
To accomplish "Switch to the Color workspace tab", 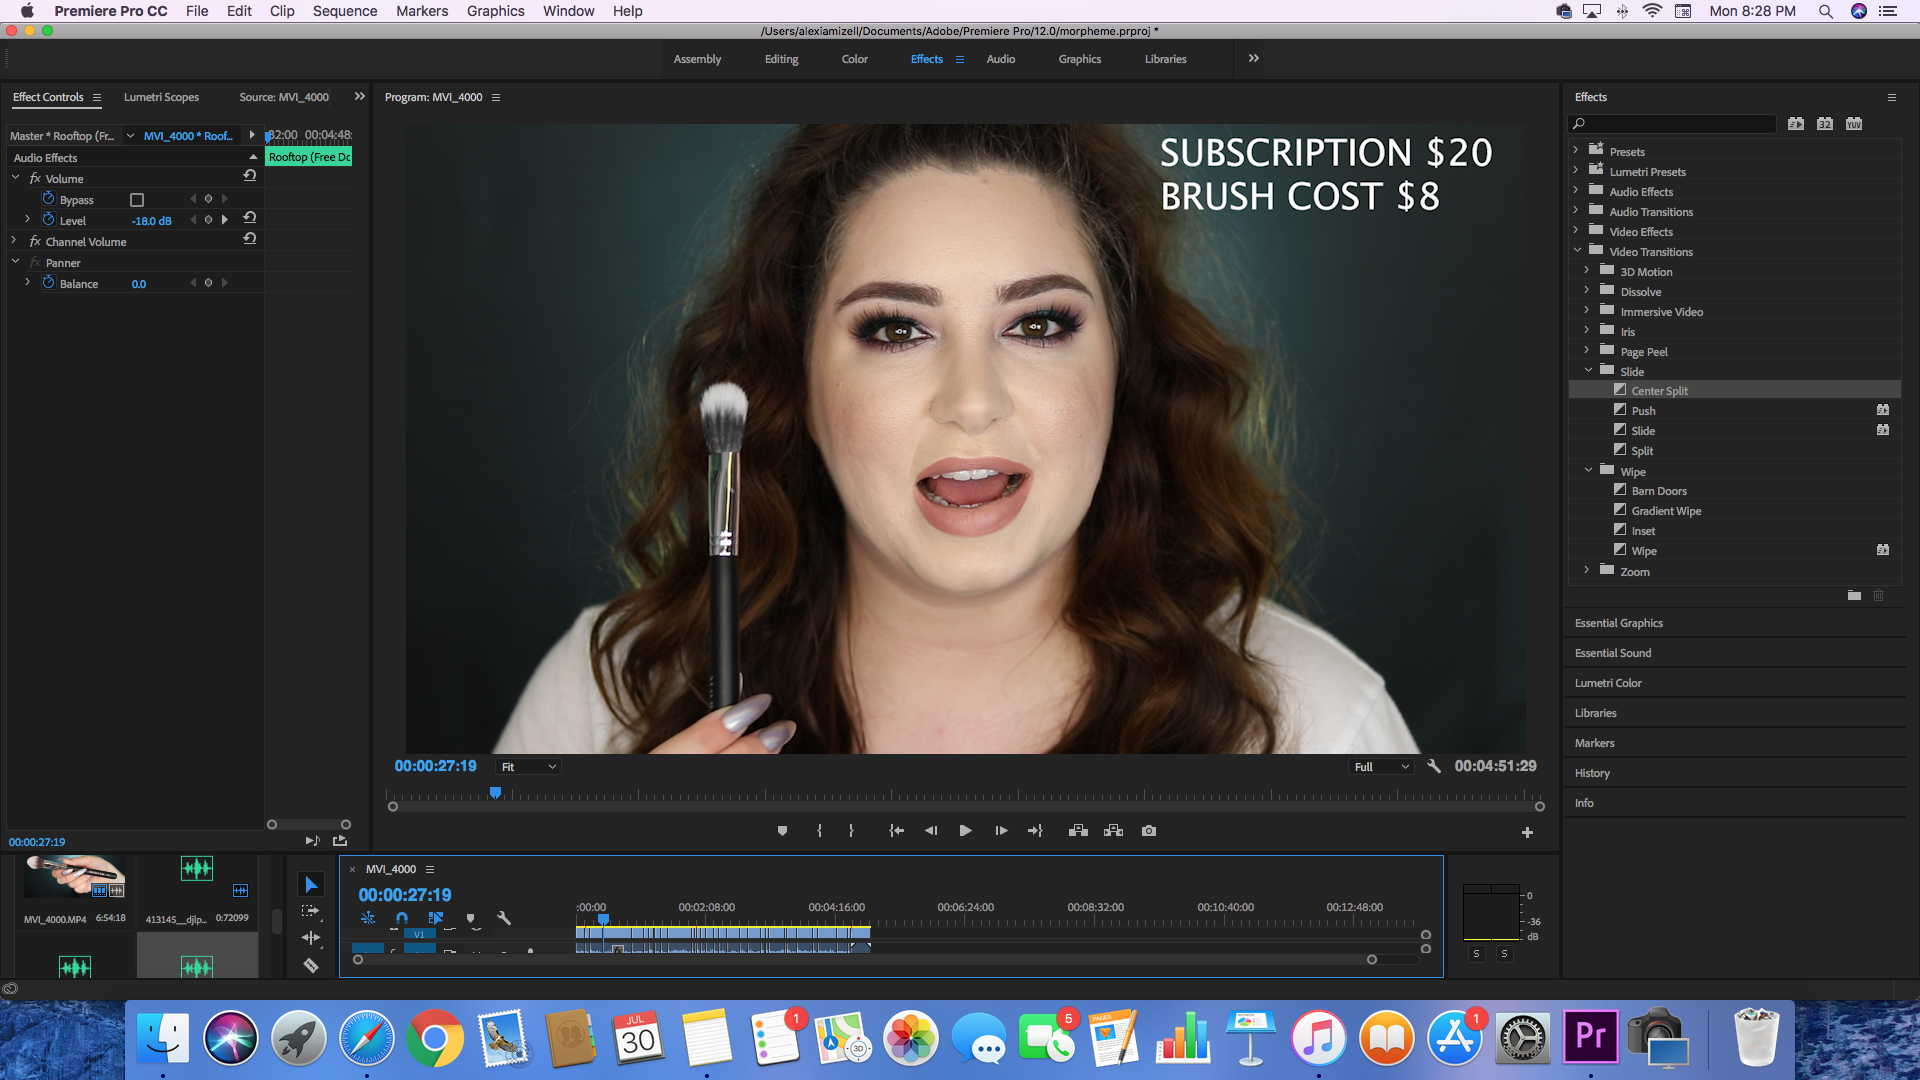I will tap(854, 59).
